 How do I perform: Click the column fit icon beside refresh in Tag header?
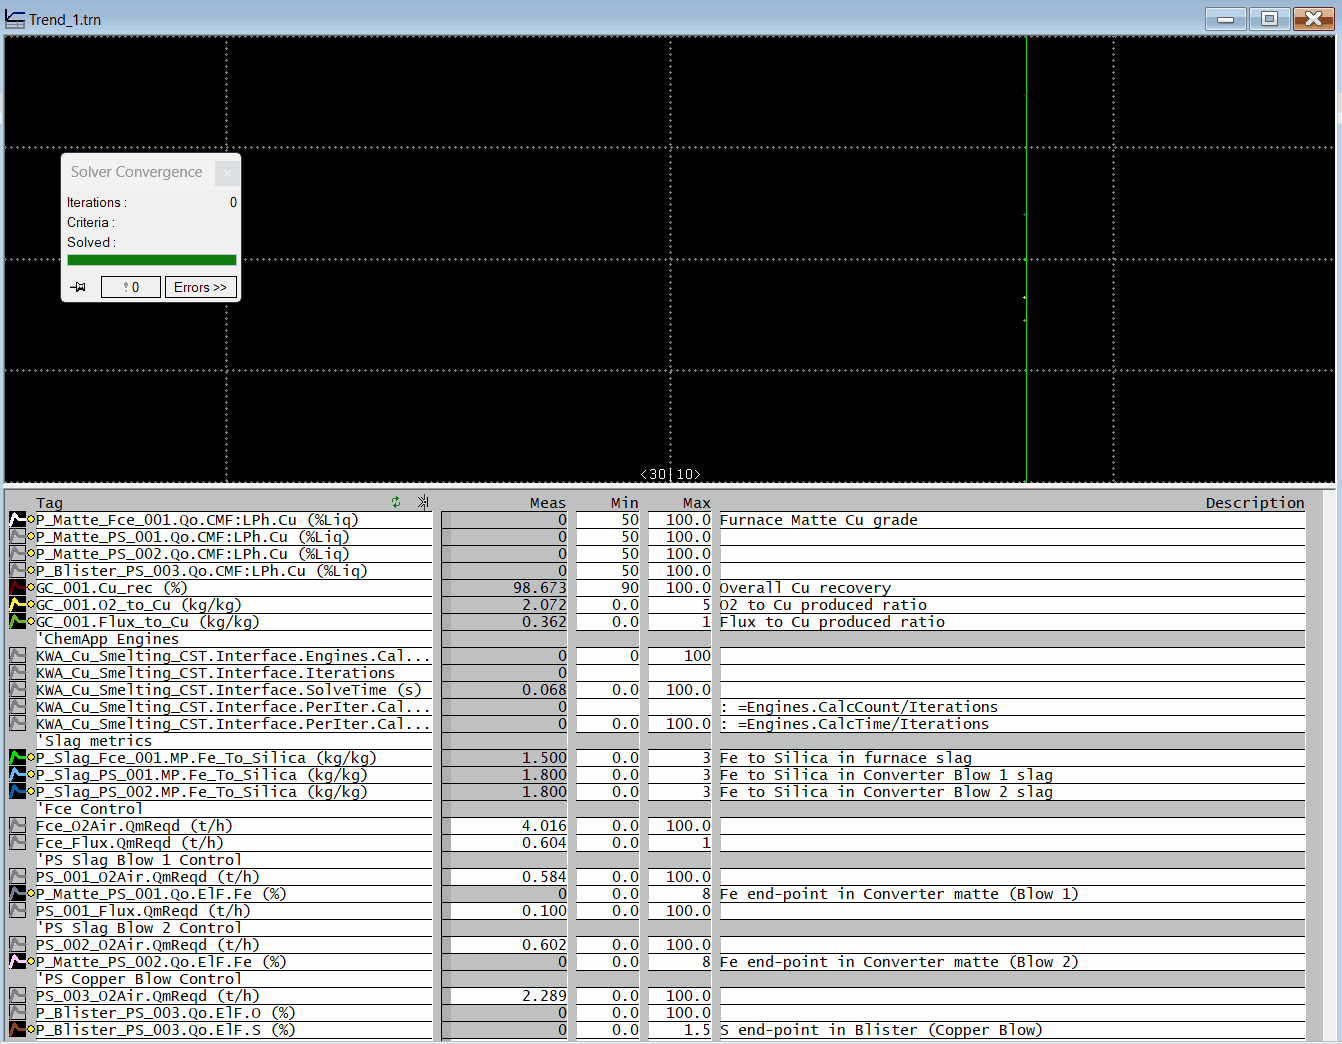(423, 502)
